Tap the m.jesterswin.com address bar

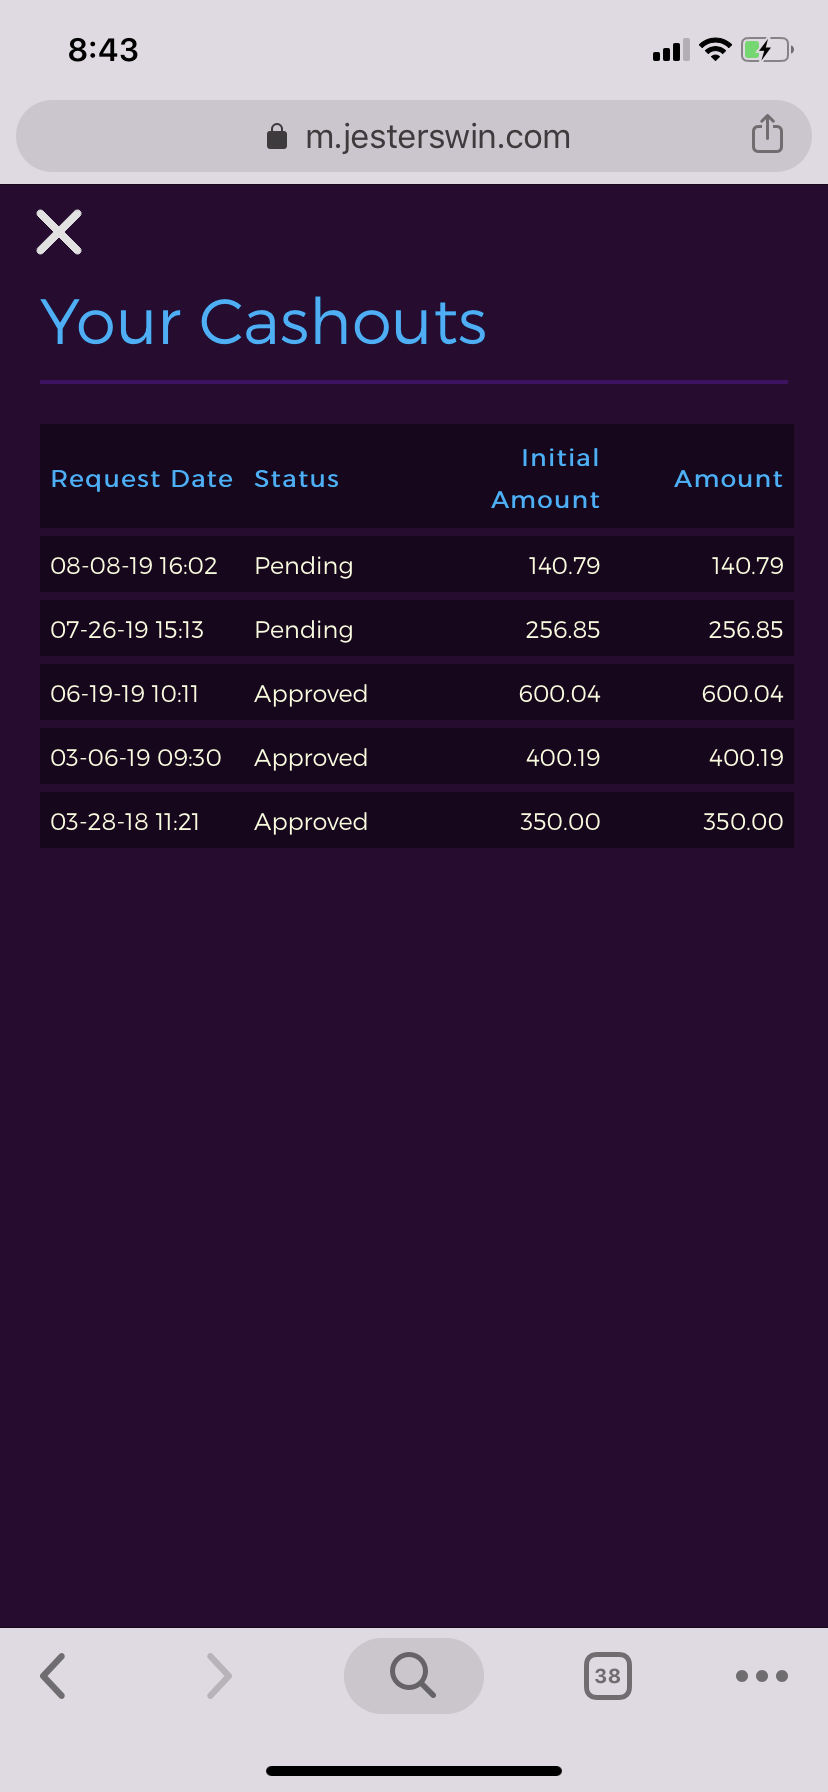(x=438, y=137)
